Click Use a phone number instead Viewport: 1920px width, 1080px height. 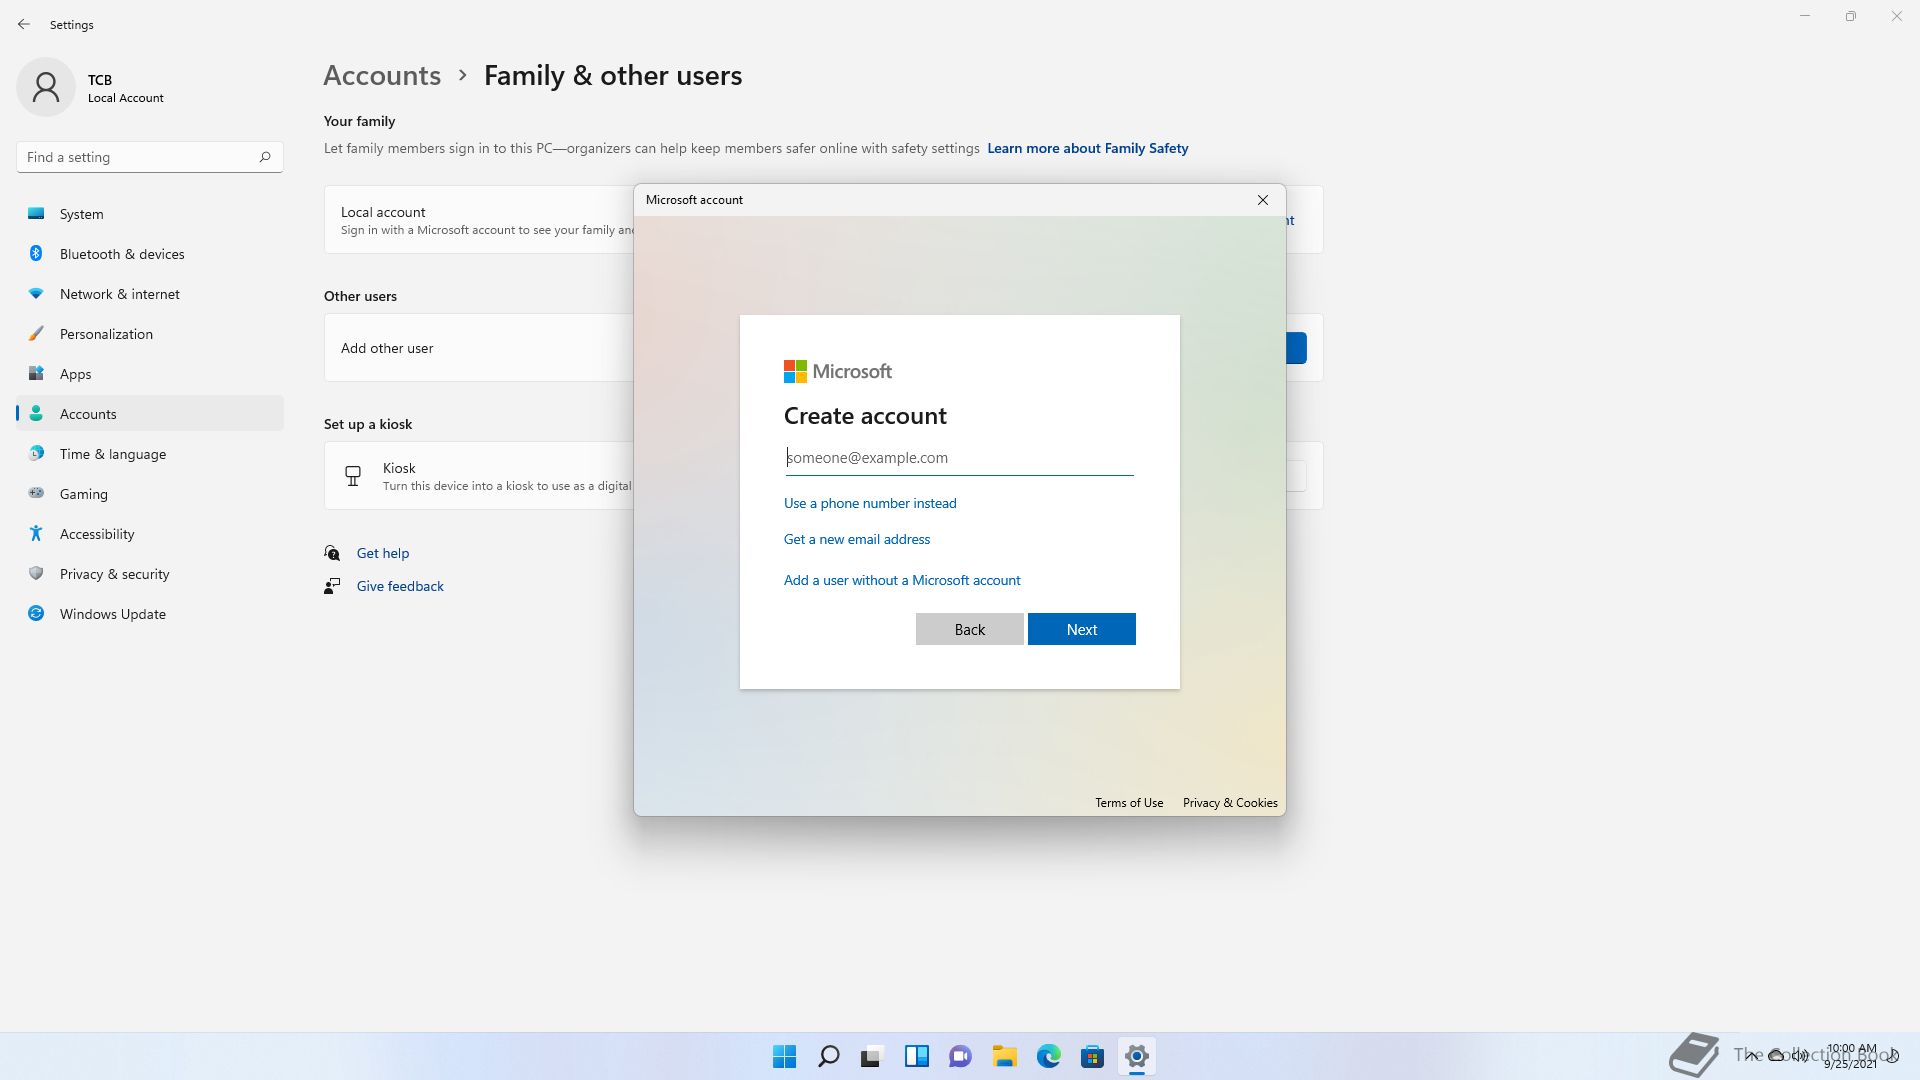tap(869, 503)
